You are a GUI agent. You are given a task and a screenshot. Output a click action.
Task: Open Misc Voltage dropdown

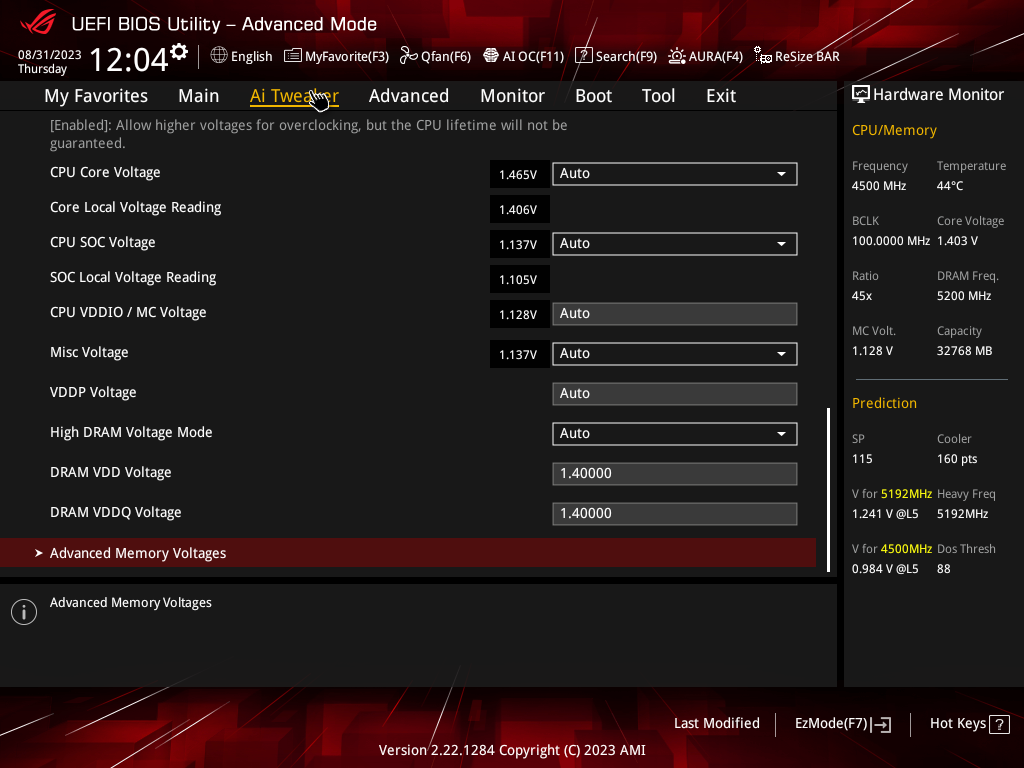coord(675,353)
